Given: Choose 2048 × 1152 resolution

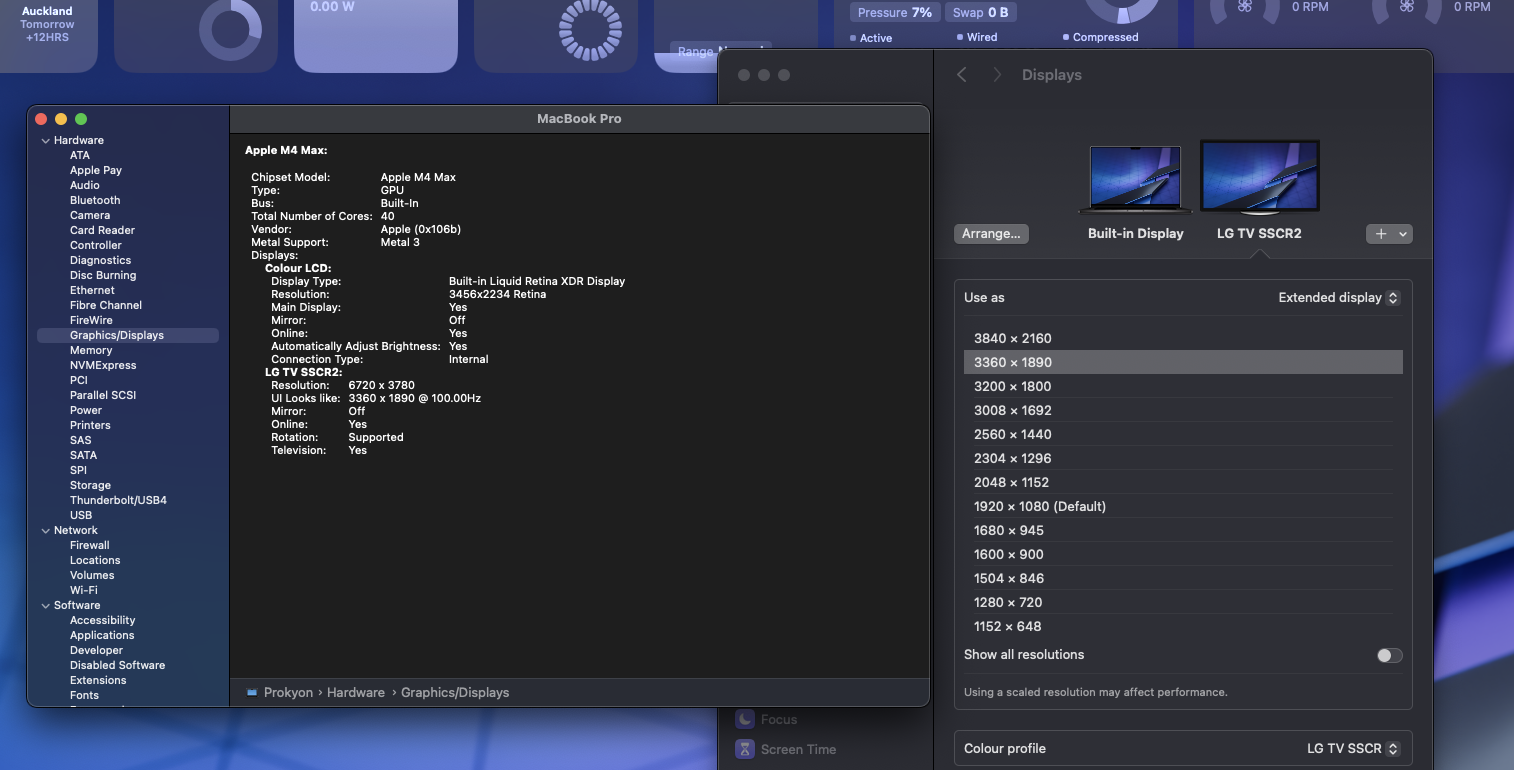Looking at the screenshot, I should (1183, 482).
